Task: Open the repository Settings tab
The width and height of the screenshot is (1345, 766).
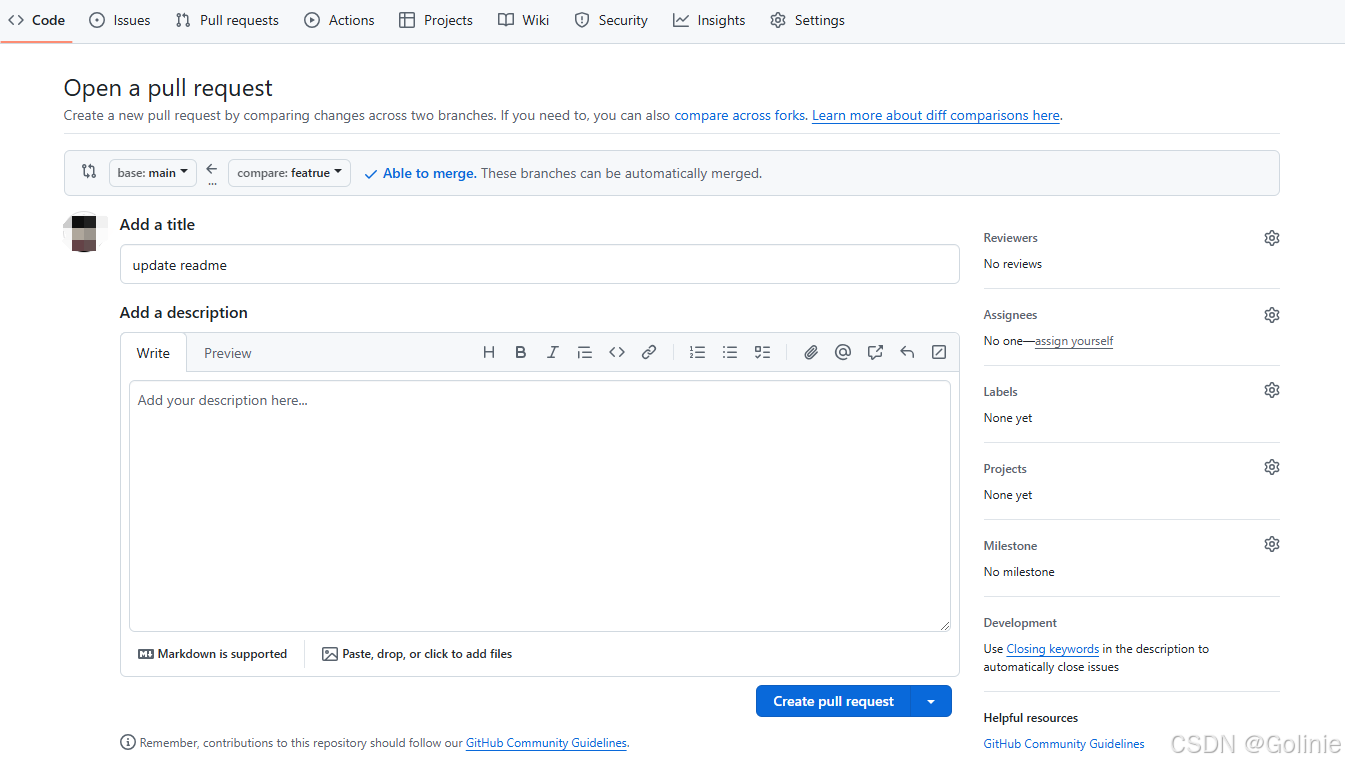Action: click(807, 20)
